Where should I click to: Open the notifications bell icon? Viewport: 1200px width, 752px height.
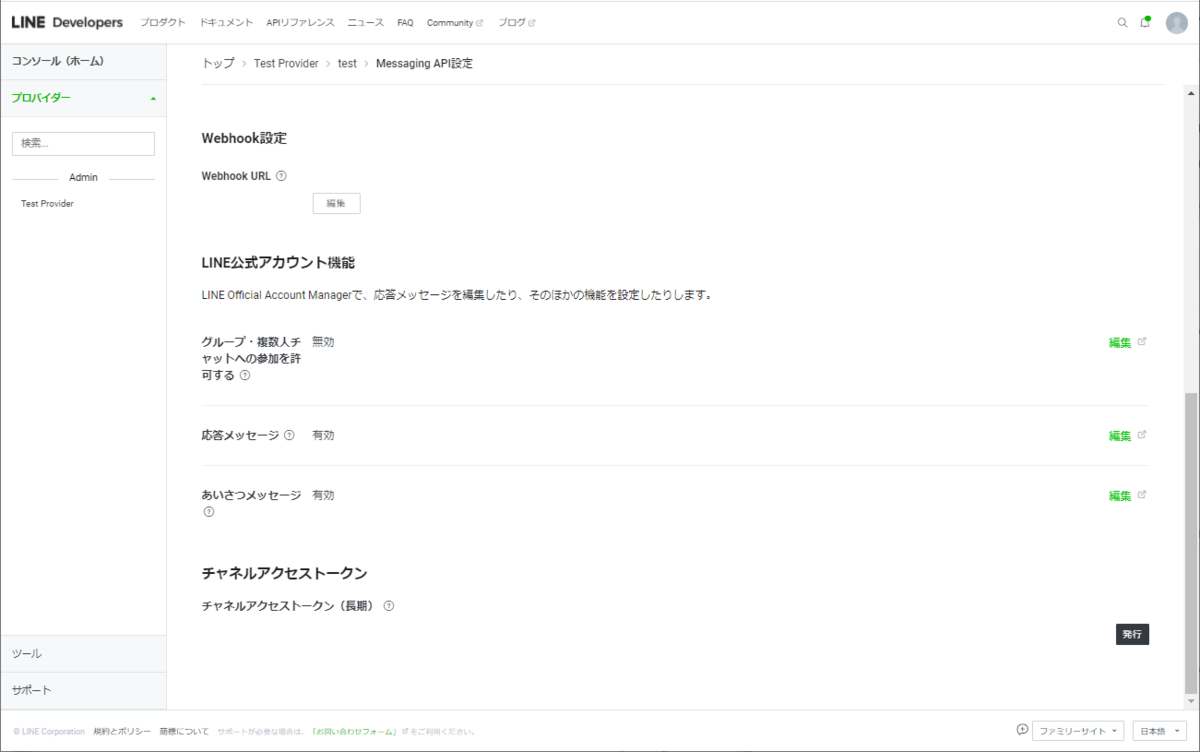[x=1145, y=22]
